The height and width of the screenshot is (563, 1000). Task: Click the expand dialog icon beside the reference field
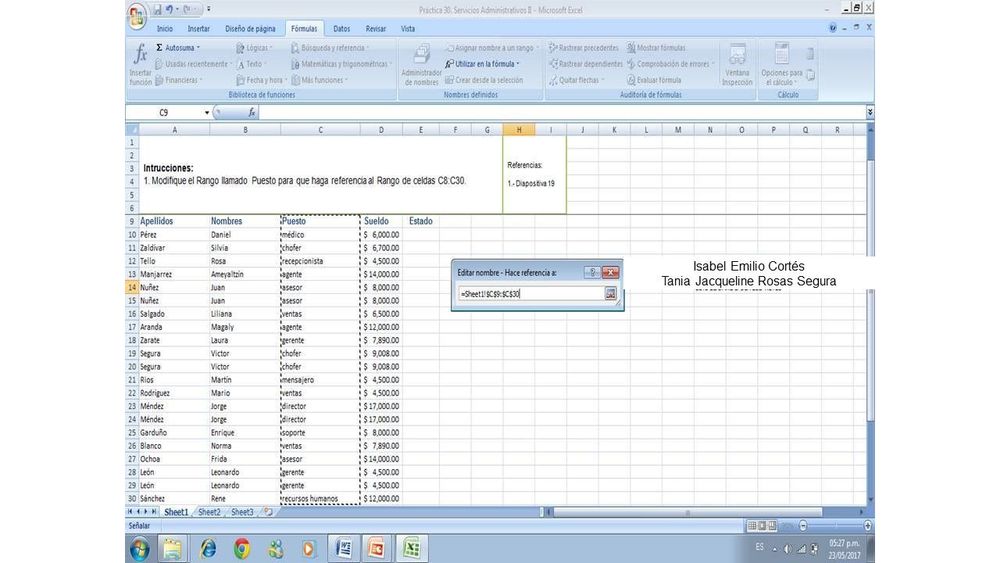click(x=610, y=294)
